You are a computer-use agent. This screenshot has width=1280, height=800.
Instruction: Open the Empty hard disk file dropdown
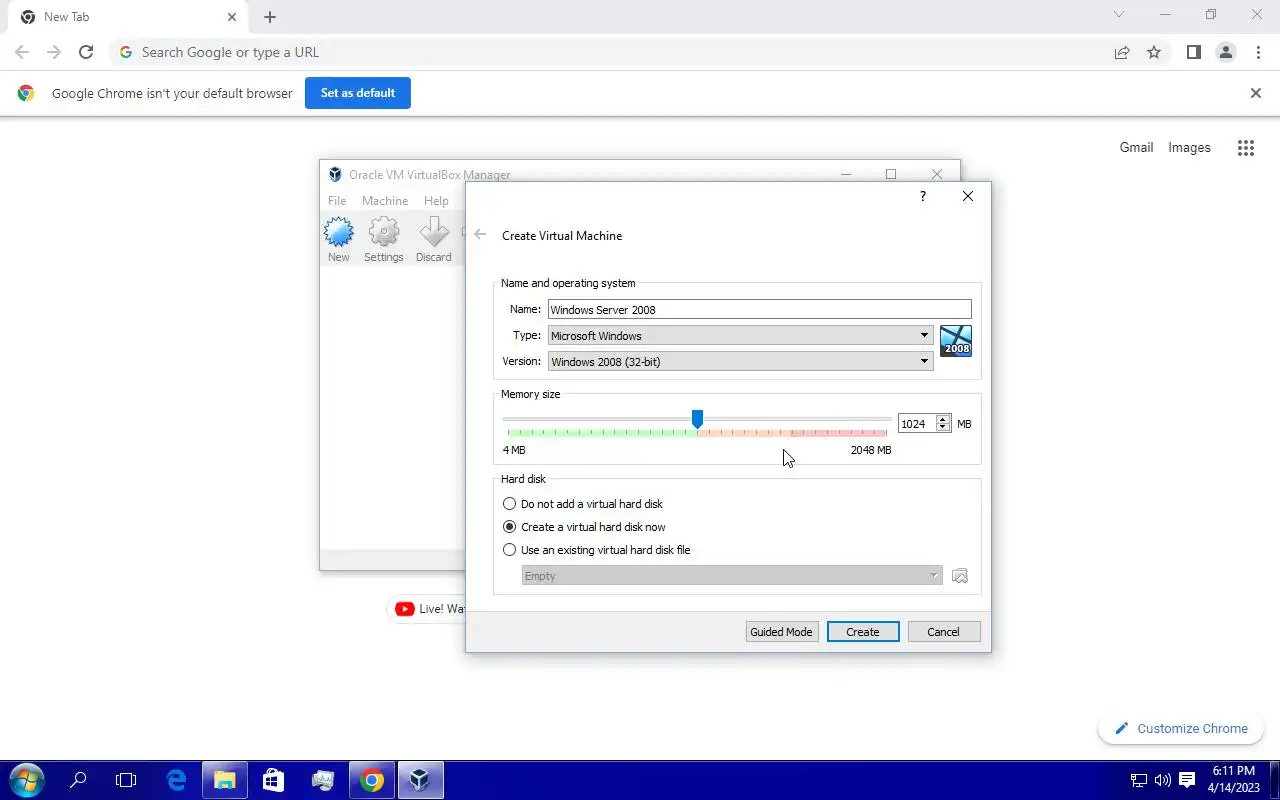[732, 576]
